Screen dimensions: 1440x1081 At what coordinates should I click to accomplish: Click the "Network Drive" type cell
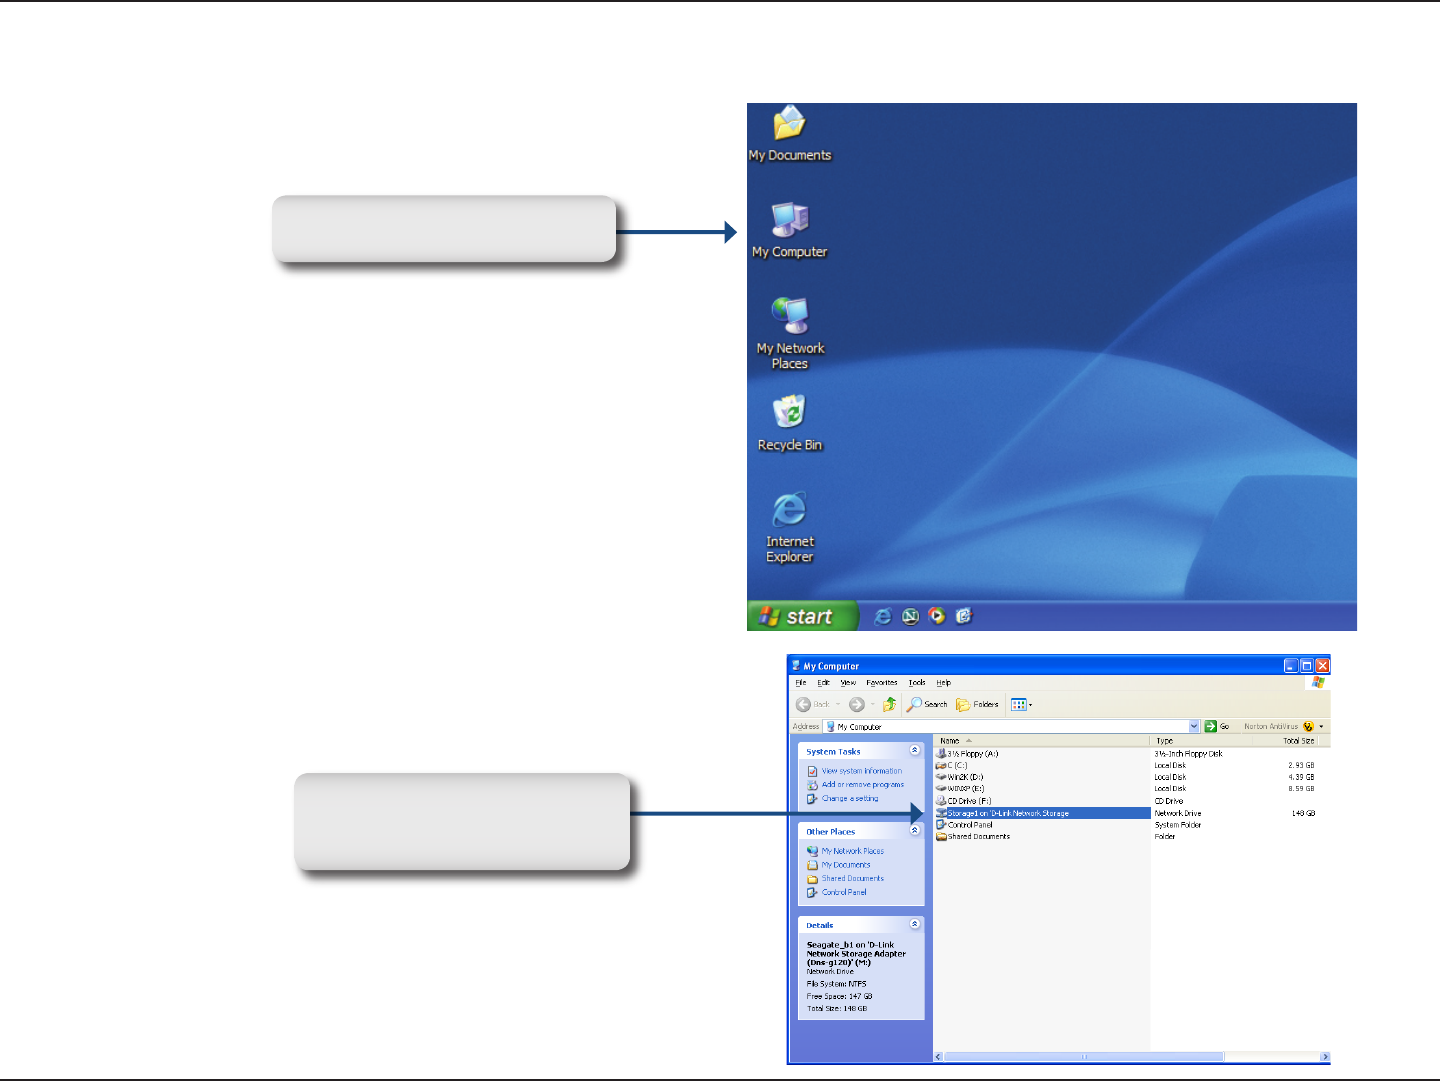point(1178,814)
